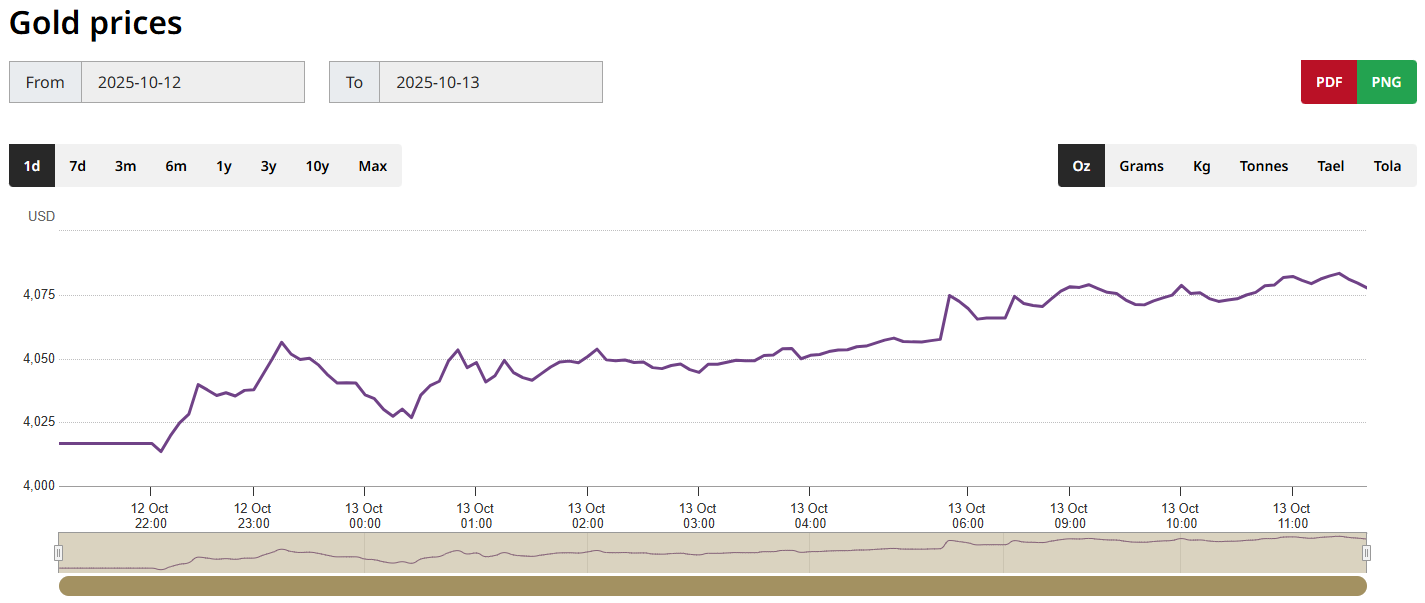This screenshot has height=603, width=1425.
Task: Select the 1y time range
Action: (x=224, y=166)
